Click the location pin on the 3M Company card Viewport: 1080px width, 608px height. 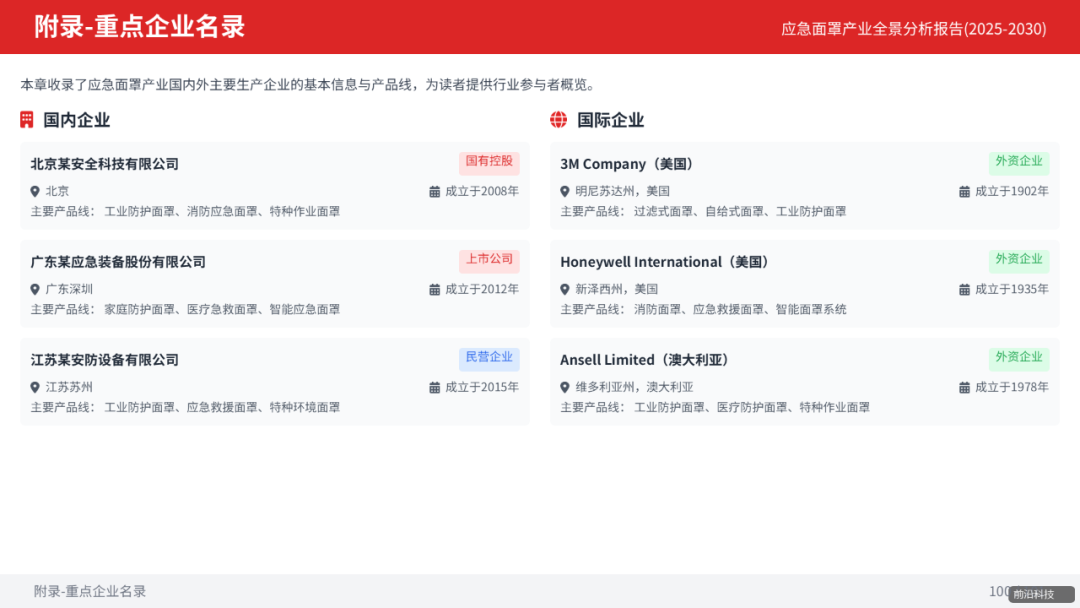(x=566, y=190)
